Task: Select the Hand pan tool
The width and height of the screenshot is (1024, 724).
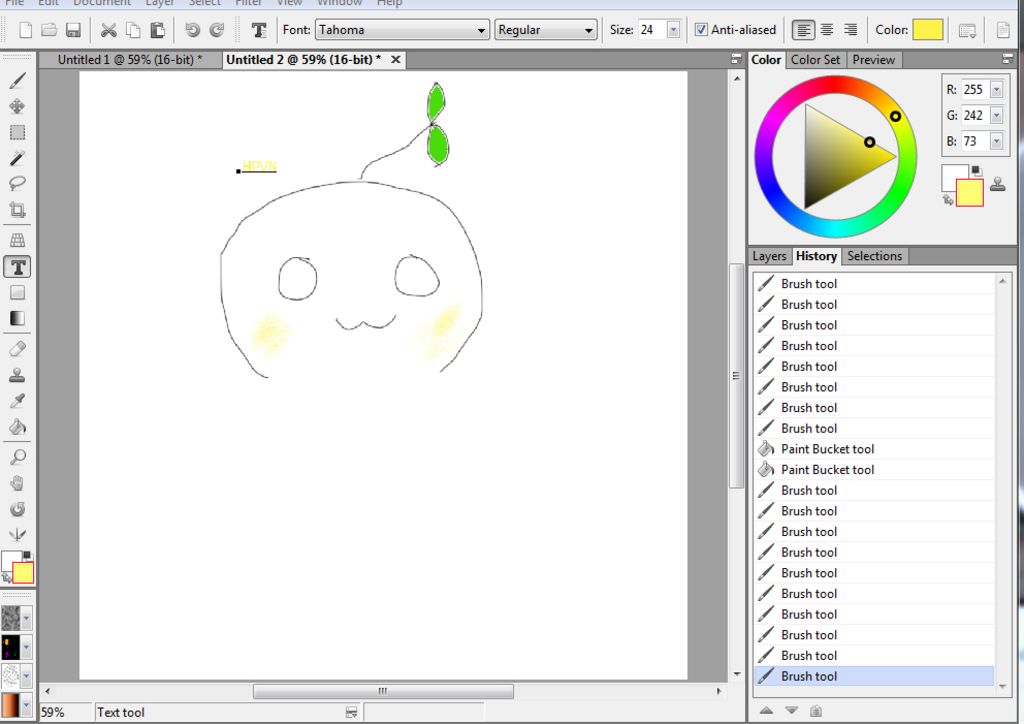Action: (18, 483)
